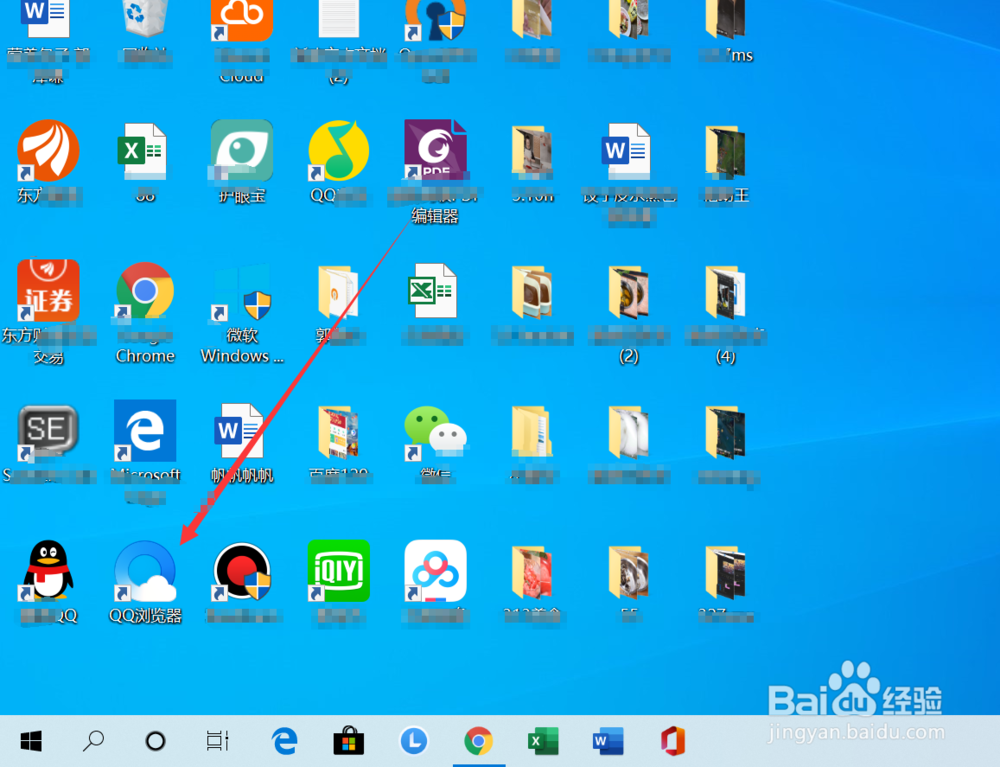Screen dimensions: 1000x767
Task: Open the blue clock app on taskbar
Action: [x=414, y=741]
